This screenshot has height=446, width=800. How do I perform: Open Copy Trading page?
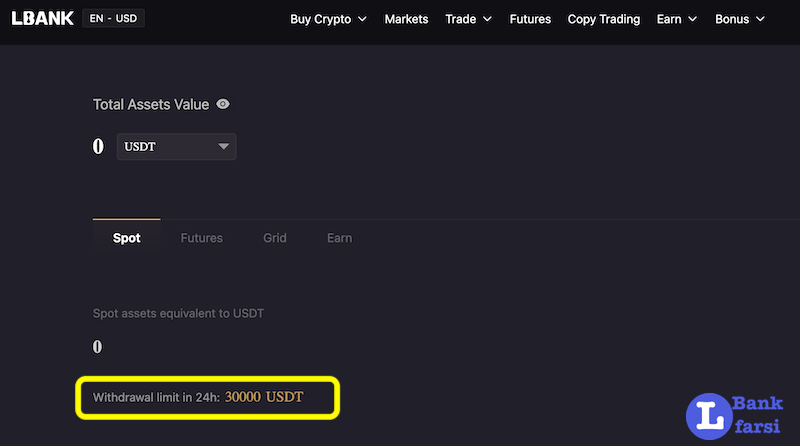coord(603,19)
